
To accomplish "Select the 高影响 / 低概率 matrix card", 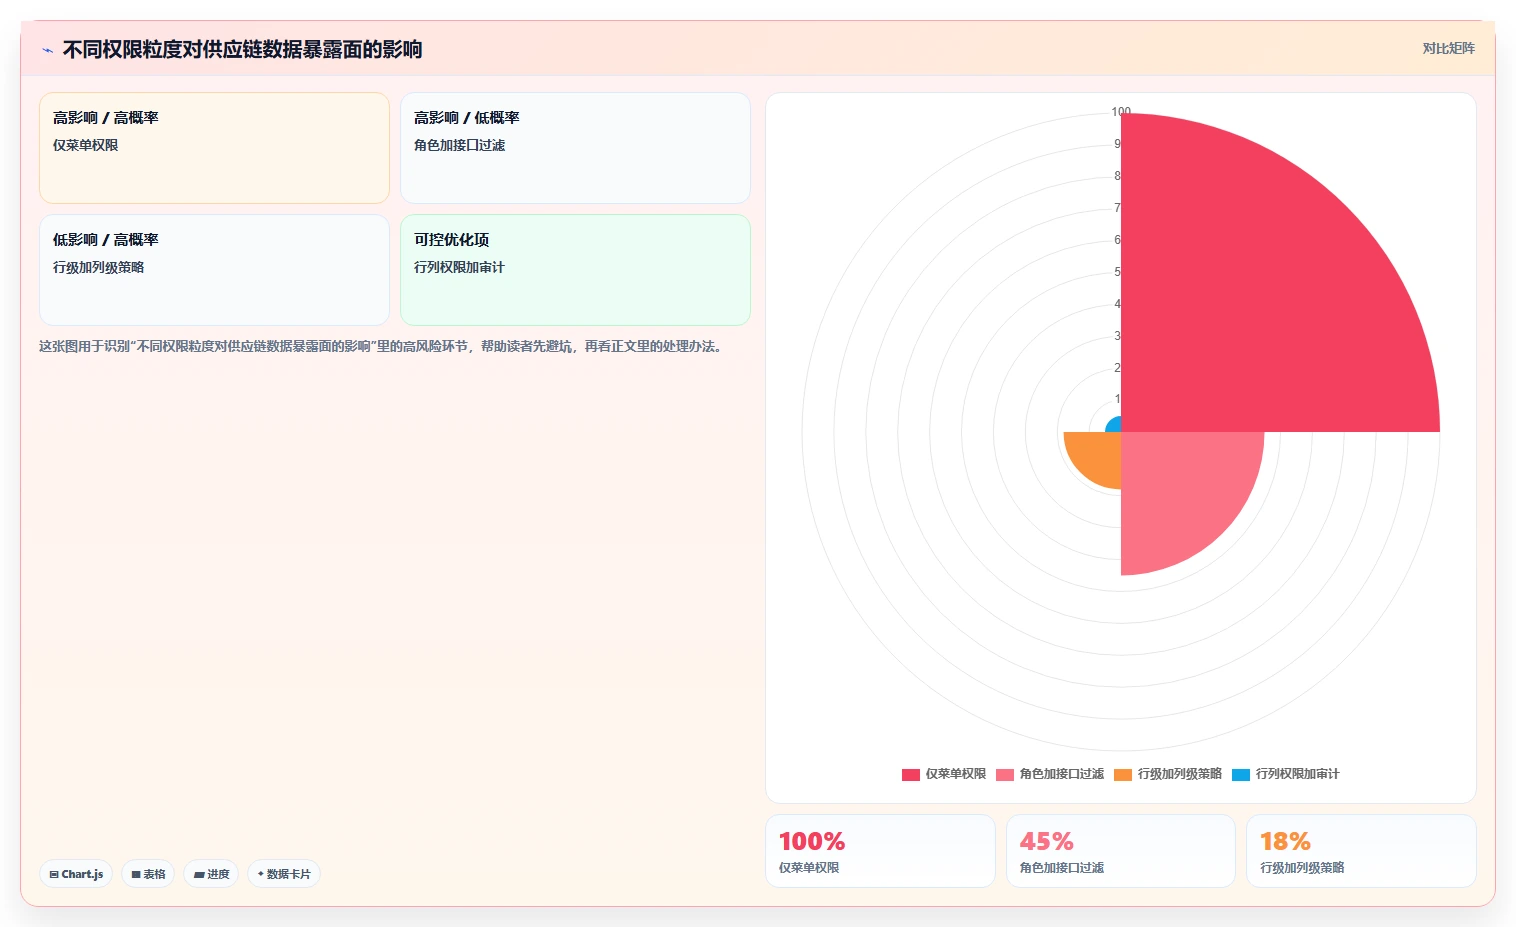I will [x=575, y=148].
